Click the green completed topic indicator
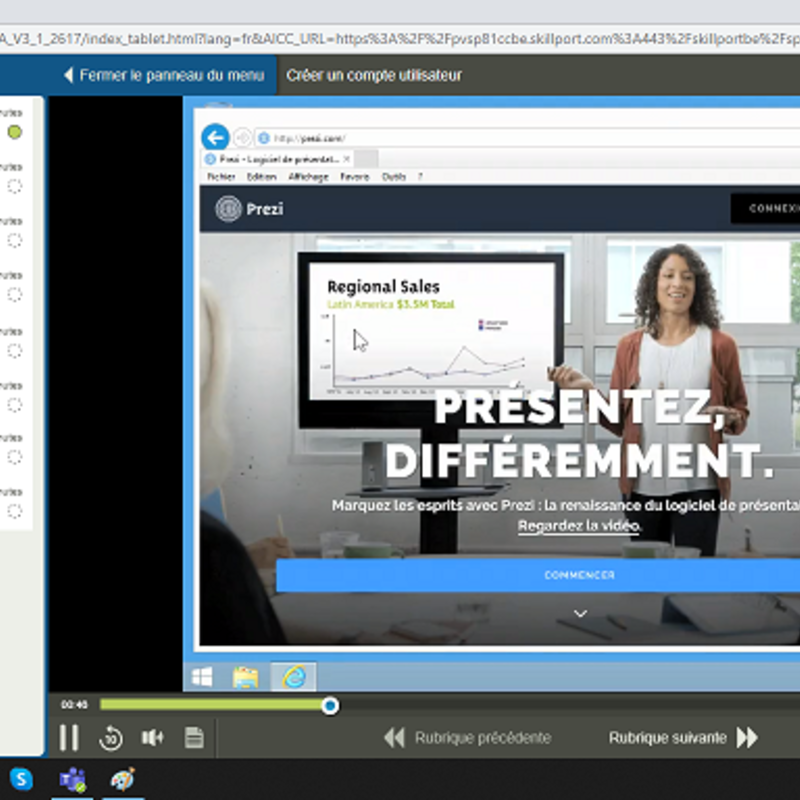Image resolution: width=800 pixels, height=800 pixels. click(x=15, y=132)
